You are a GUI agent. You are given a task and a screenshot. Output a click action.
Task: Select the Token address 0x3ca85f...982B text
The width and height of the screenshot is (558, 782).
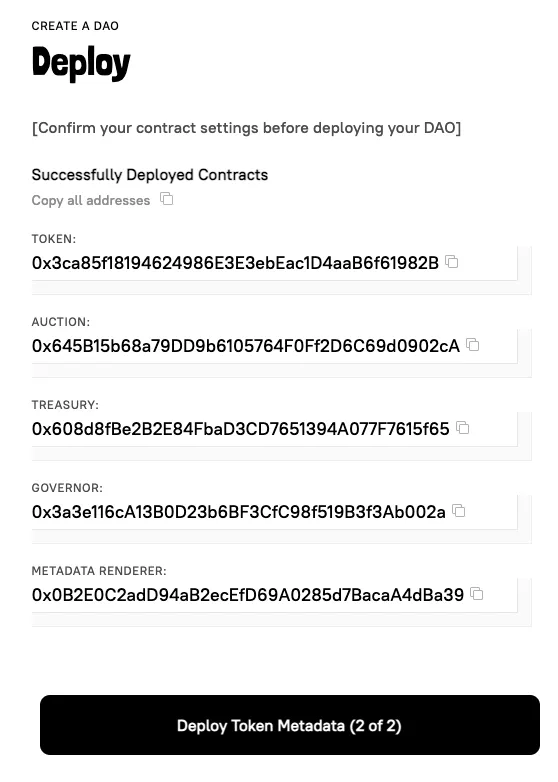click(235, 263)
